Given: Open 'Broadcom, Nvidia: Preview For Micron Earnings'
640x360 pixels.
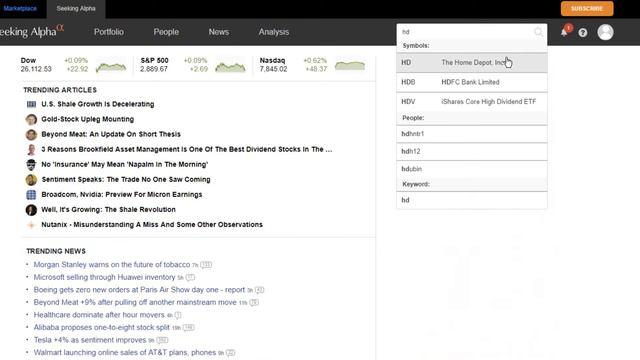Looking at the screenshot, I should tap(122, 195).
